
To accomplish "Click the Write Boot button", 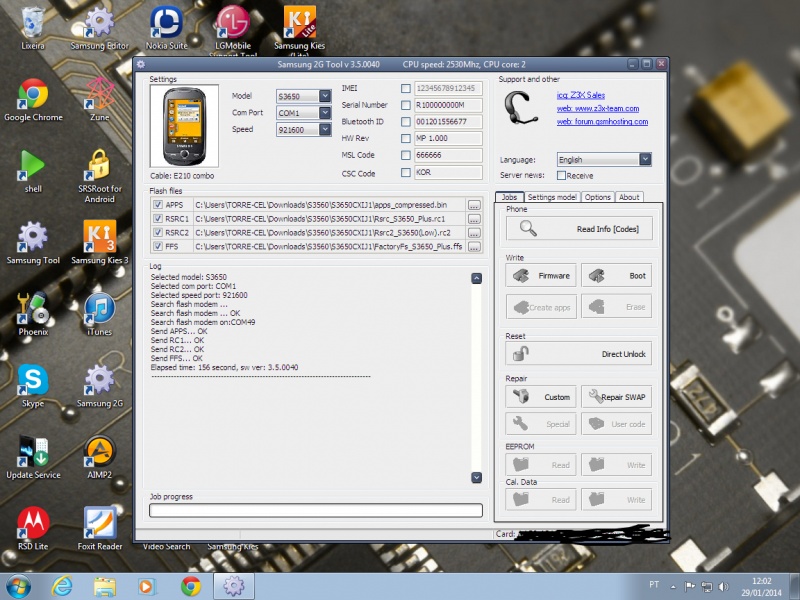I will click(616, 276).
